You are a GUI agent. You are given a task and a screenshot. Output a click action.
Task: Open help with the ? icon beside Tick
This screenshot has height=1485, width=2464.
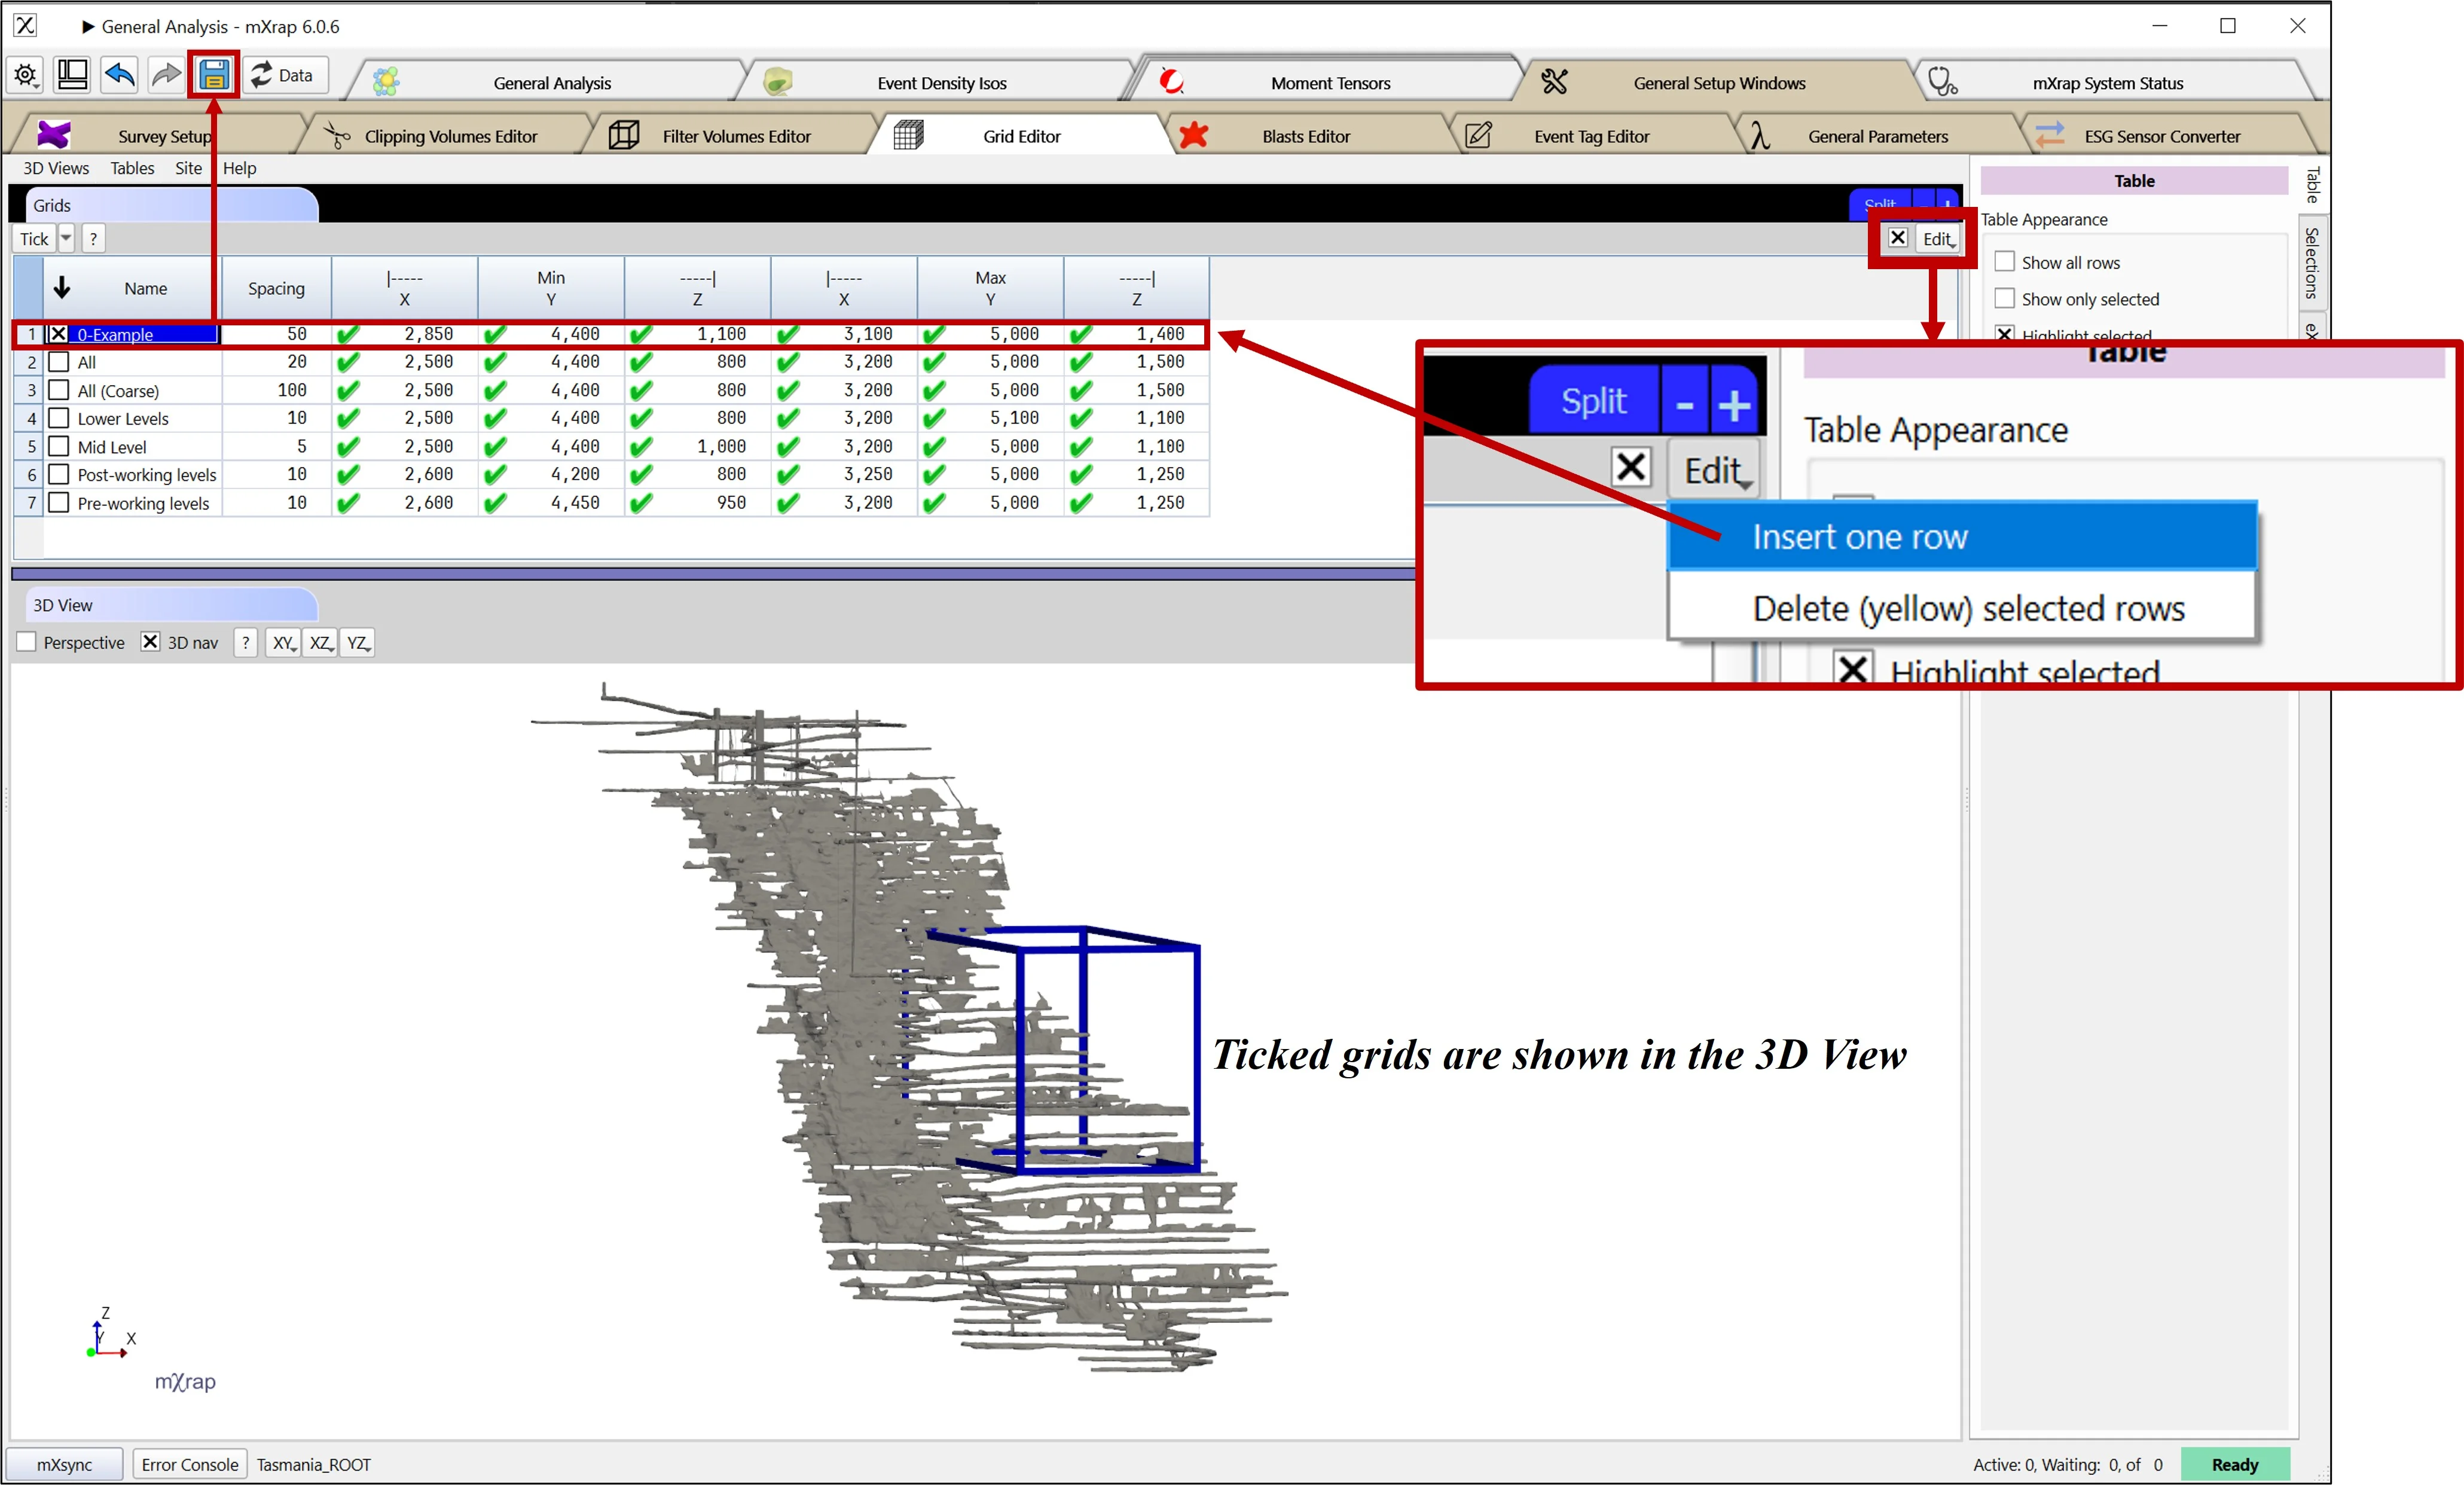[93, 238]
